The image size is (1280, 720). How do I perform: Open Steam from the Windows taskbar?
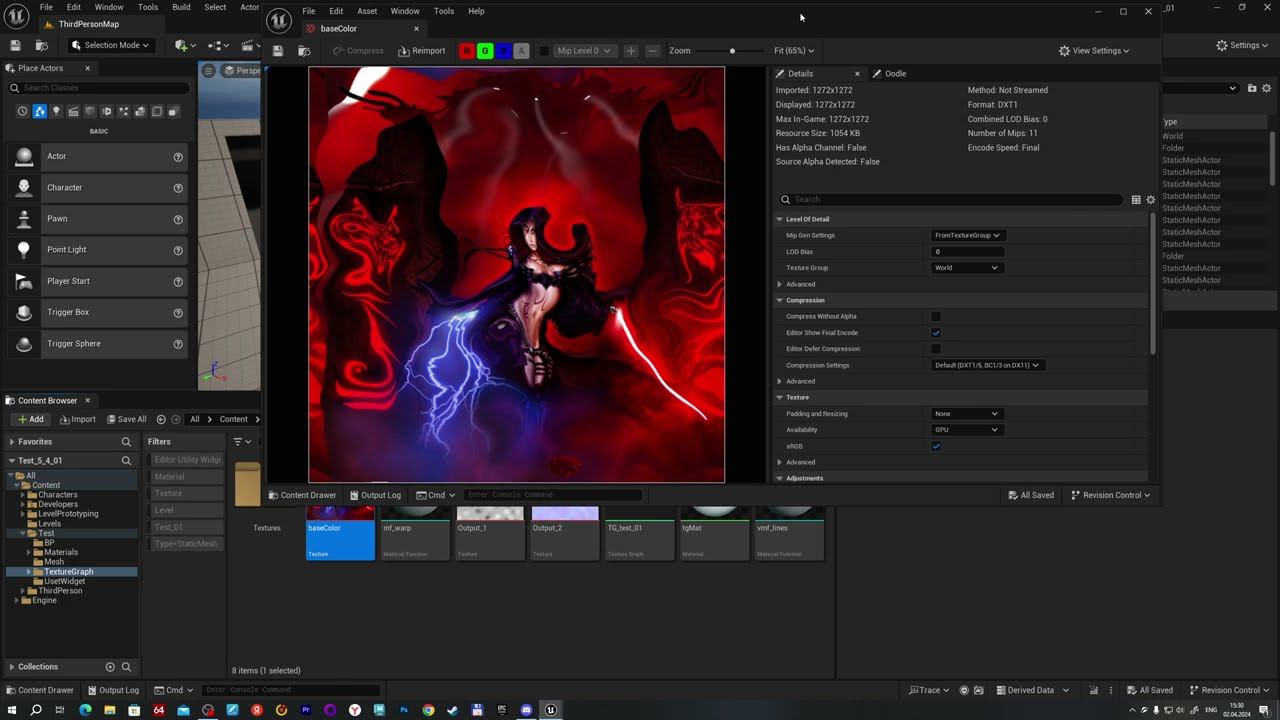coord(452,710)
